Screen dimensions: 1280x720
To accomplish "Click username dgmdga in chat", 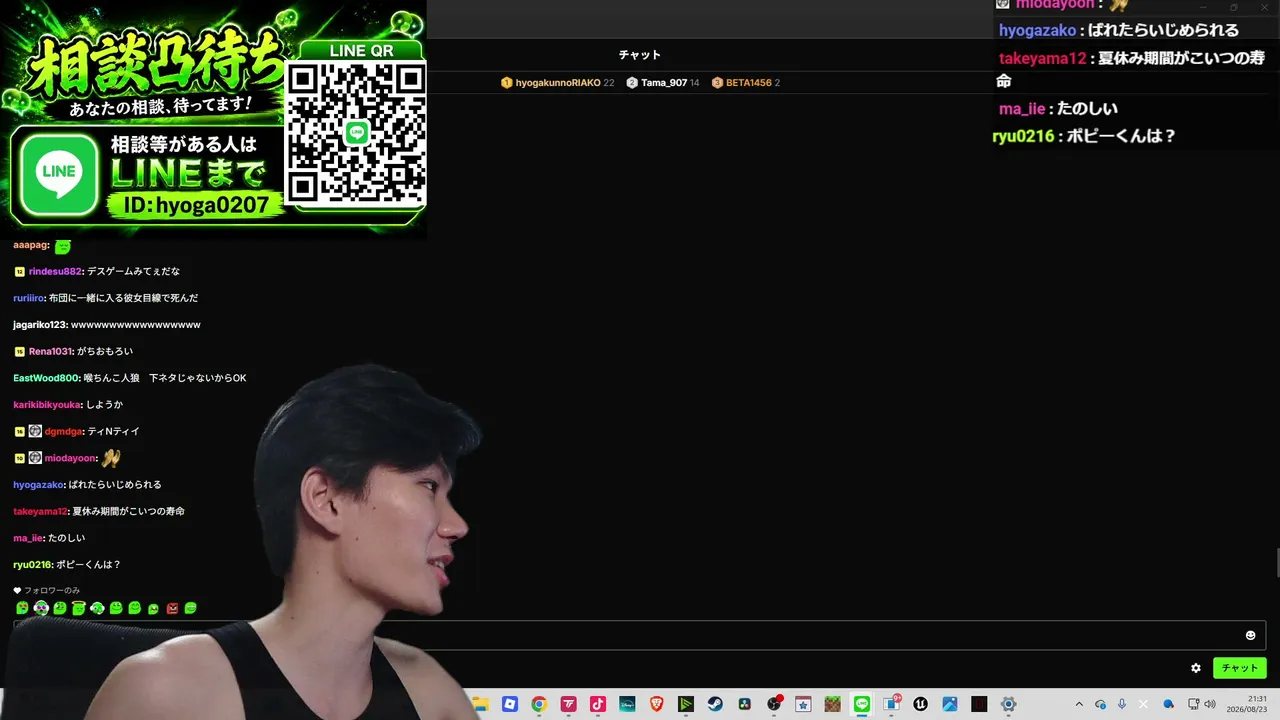I will click(63, 432).
